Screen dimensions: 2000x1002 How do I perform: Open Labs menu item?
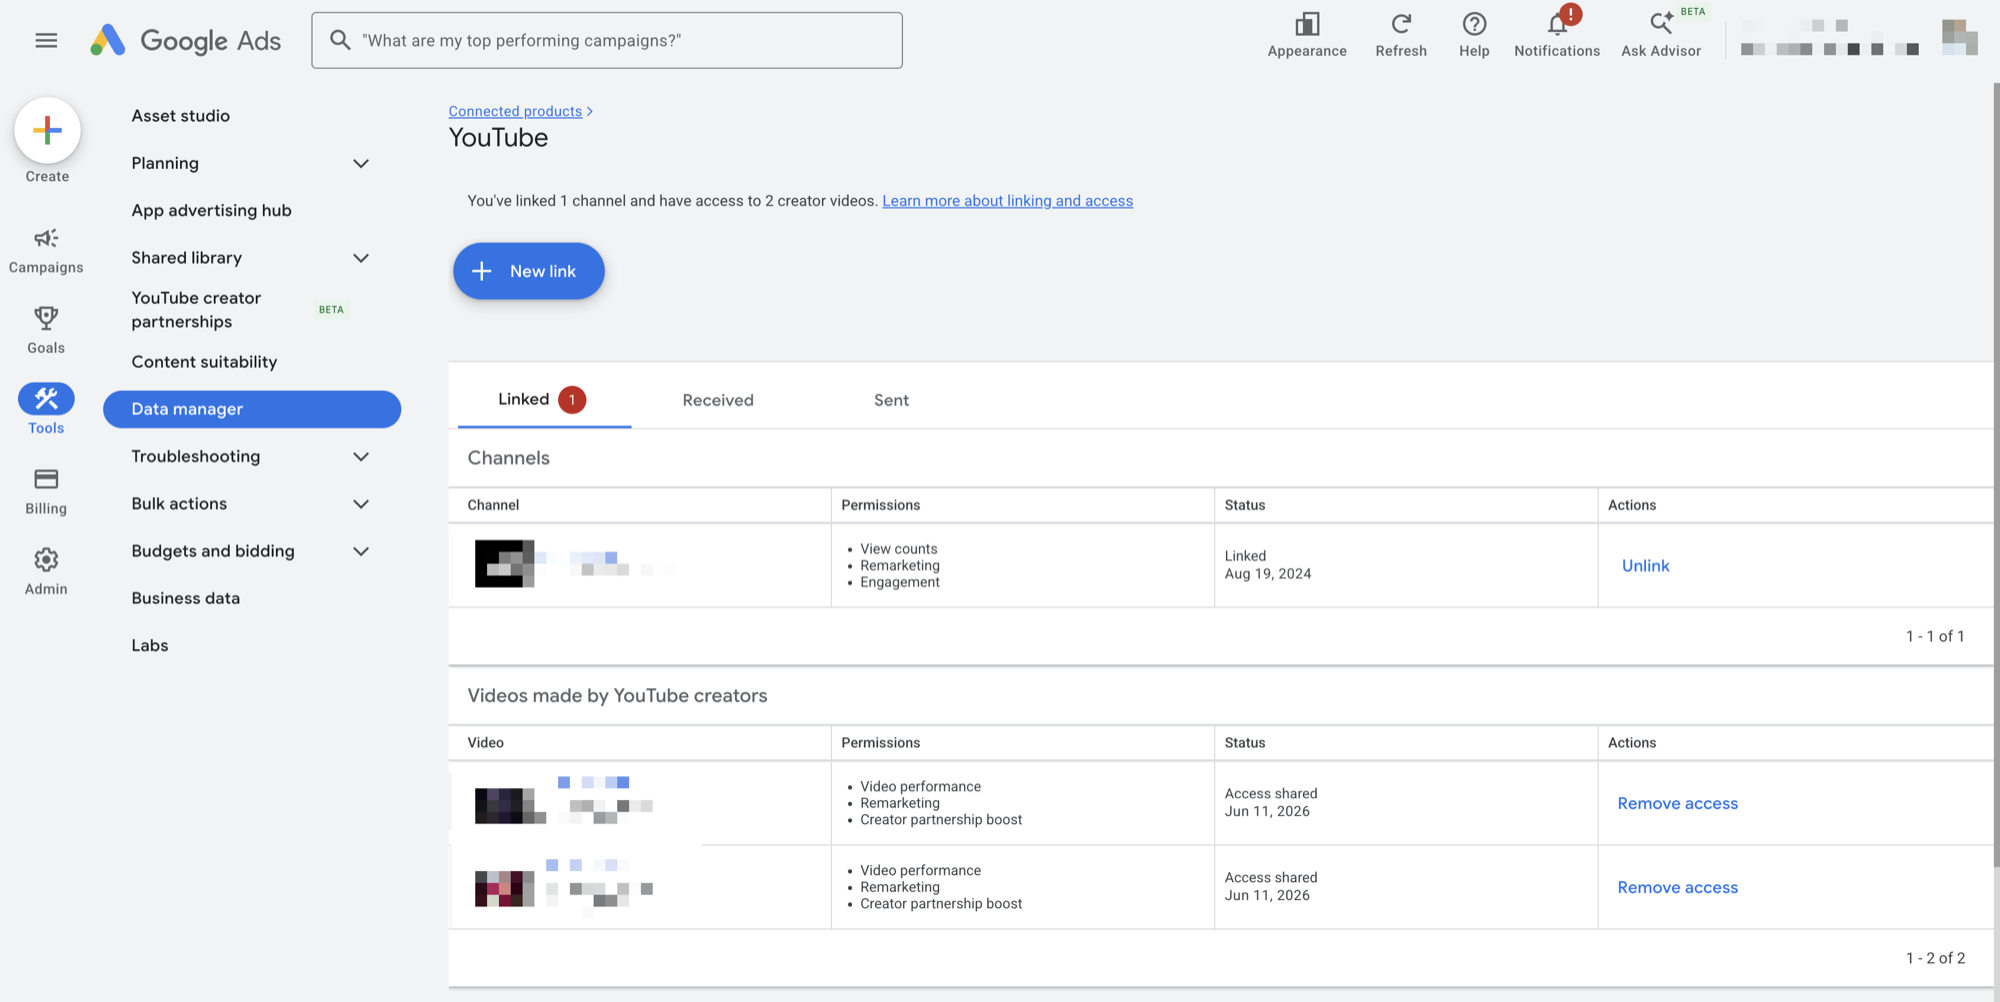coord(150,646)
